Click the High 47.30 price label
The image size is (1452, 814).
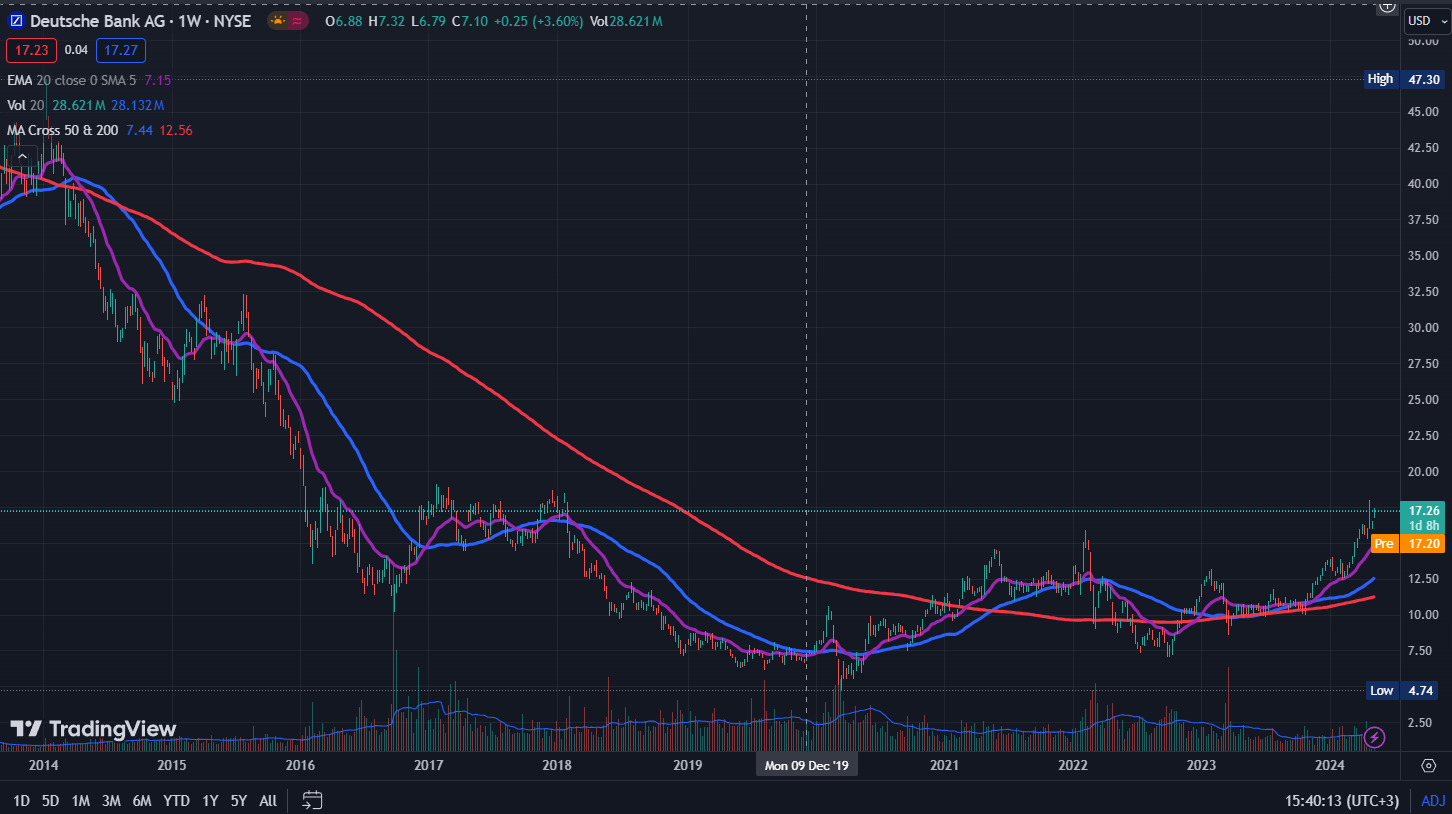pos(1405,79)
